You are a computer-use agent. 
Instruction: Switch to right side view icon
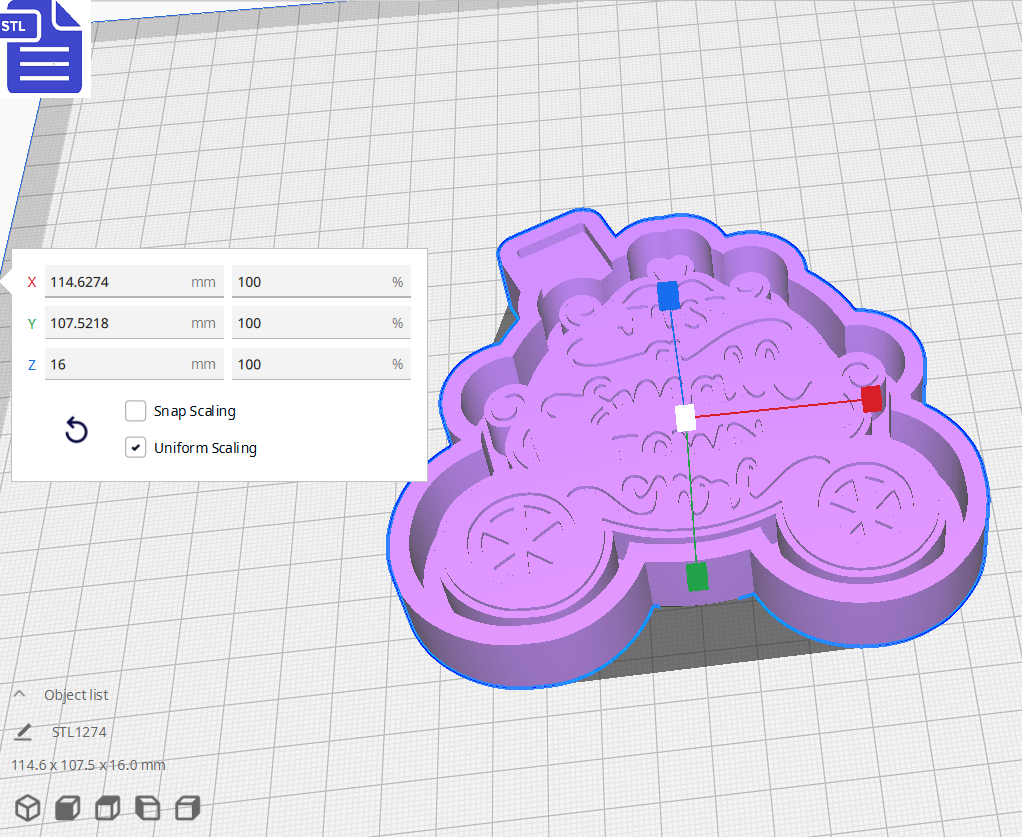click(x=187, y=808)
